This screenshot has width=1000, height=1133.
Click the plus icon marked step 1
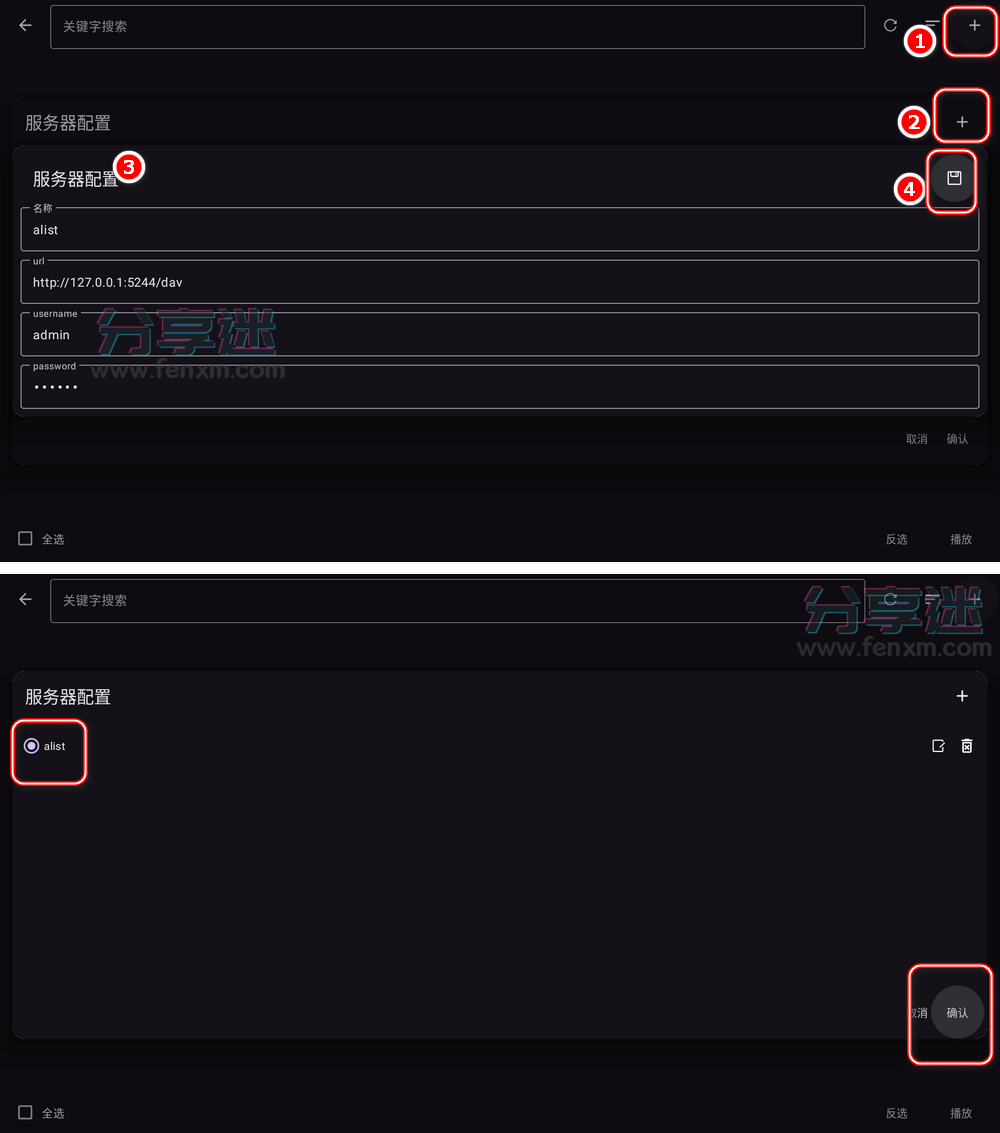click(974, 25)
